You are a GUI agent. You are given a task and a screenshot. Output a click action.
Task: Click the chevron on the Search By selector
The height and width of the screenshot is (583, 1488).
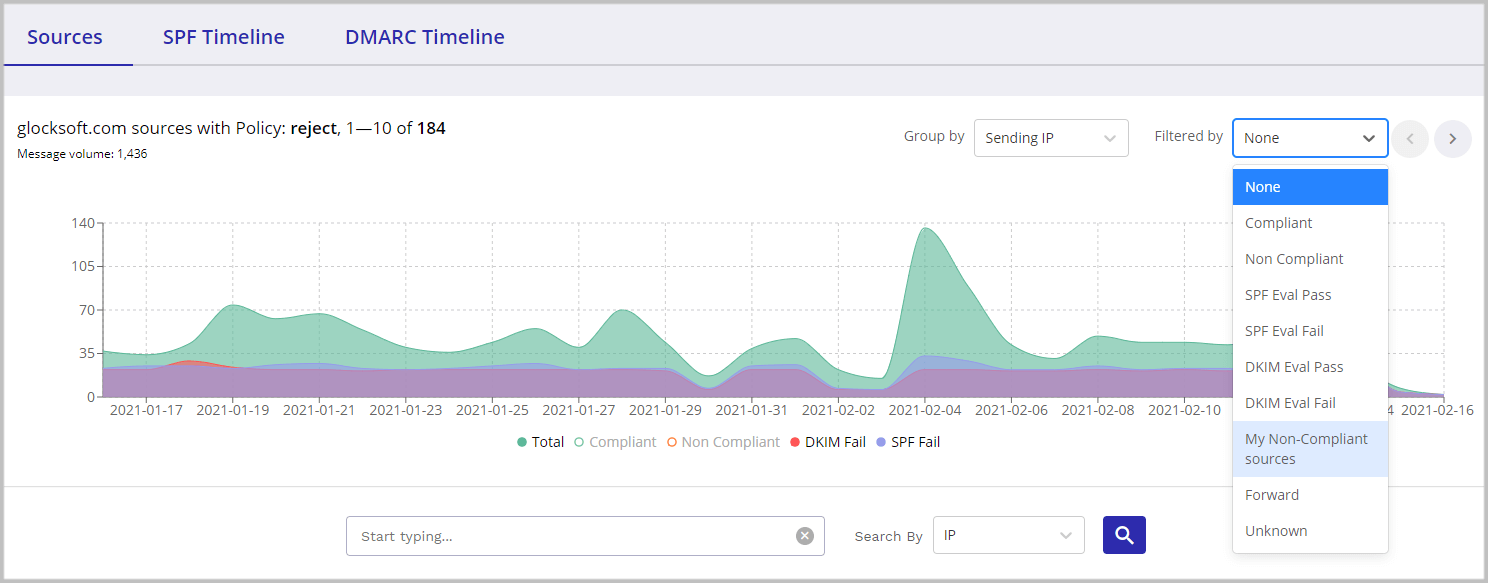(x=1067, y=535)
